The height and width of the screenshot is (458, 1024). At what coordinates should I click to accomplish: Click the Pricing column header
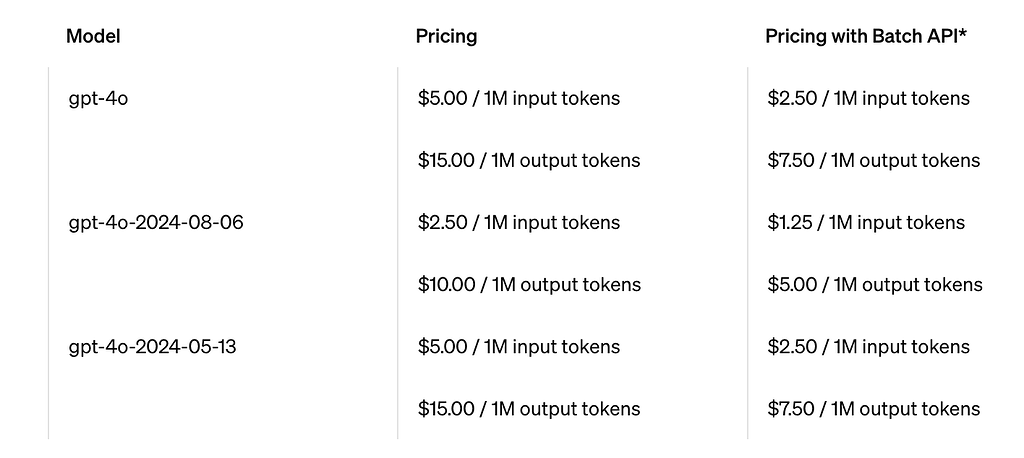(446, 37)
